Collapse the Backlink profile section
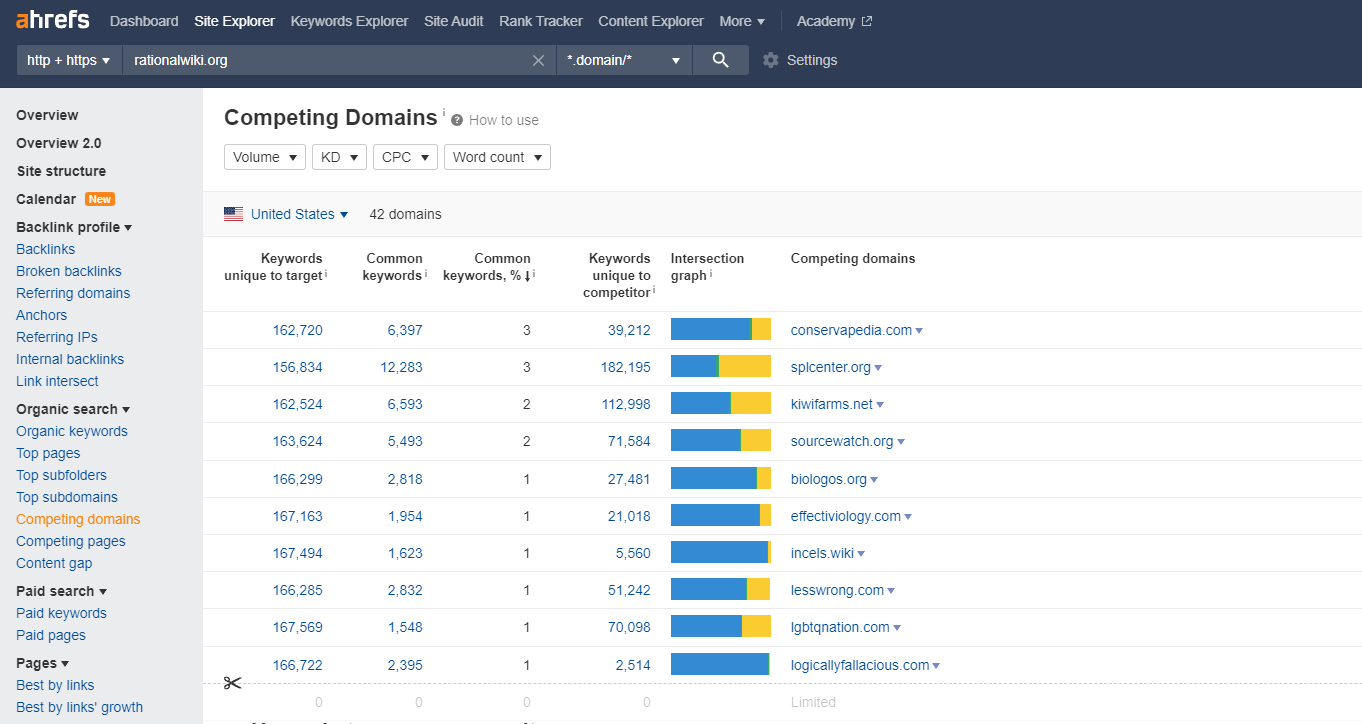 pos(74,227)
